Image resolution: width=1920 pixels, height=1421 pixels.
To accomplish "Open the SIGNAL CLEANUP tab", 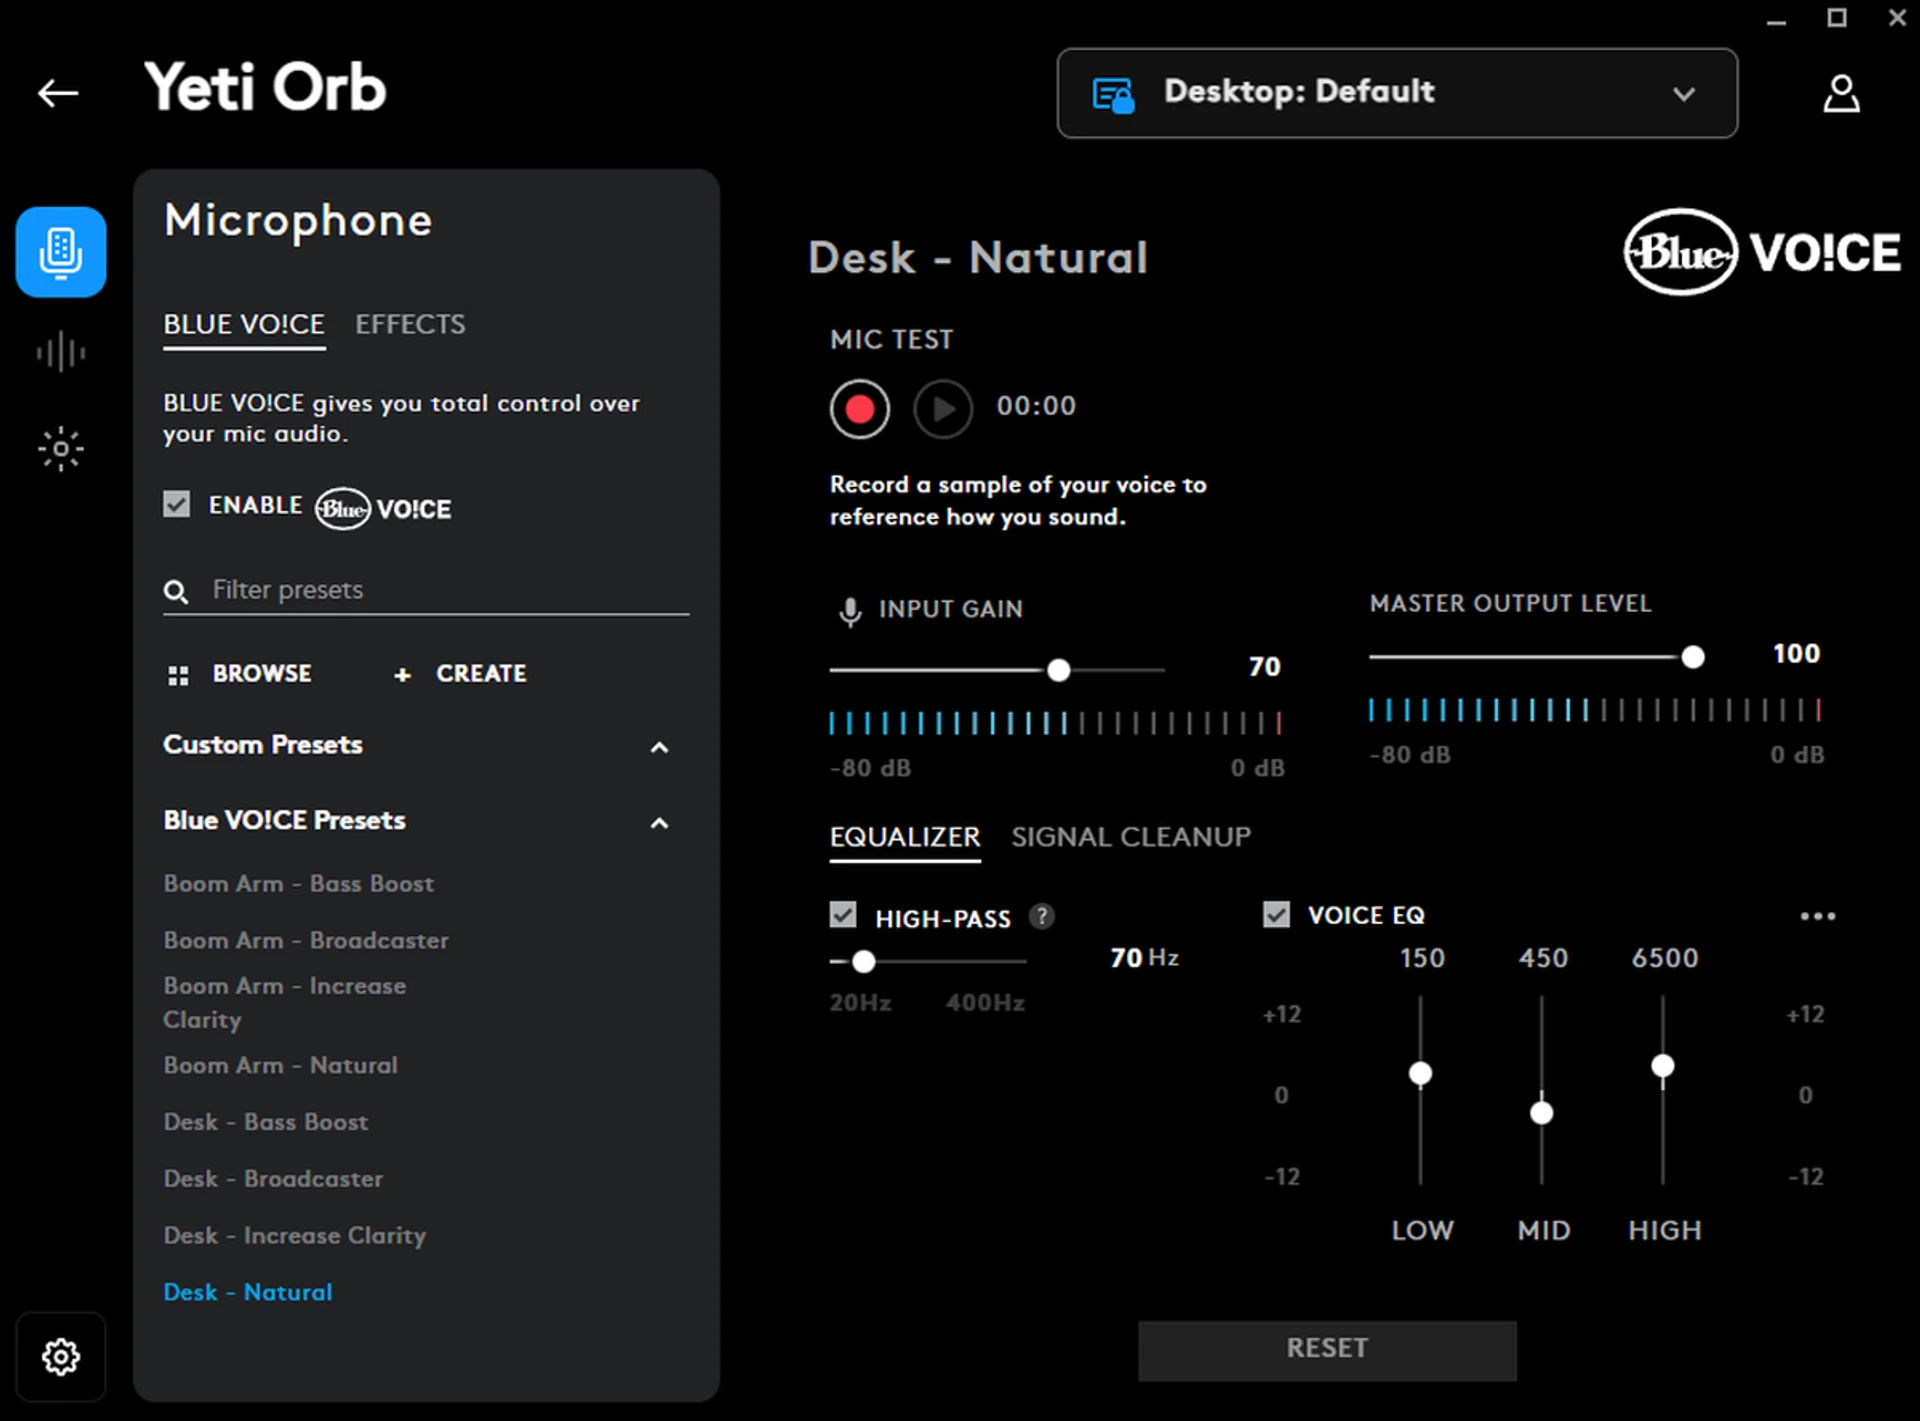I will tap(1131, 838).
